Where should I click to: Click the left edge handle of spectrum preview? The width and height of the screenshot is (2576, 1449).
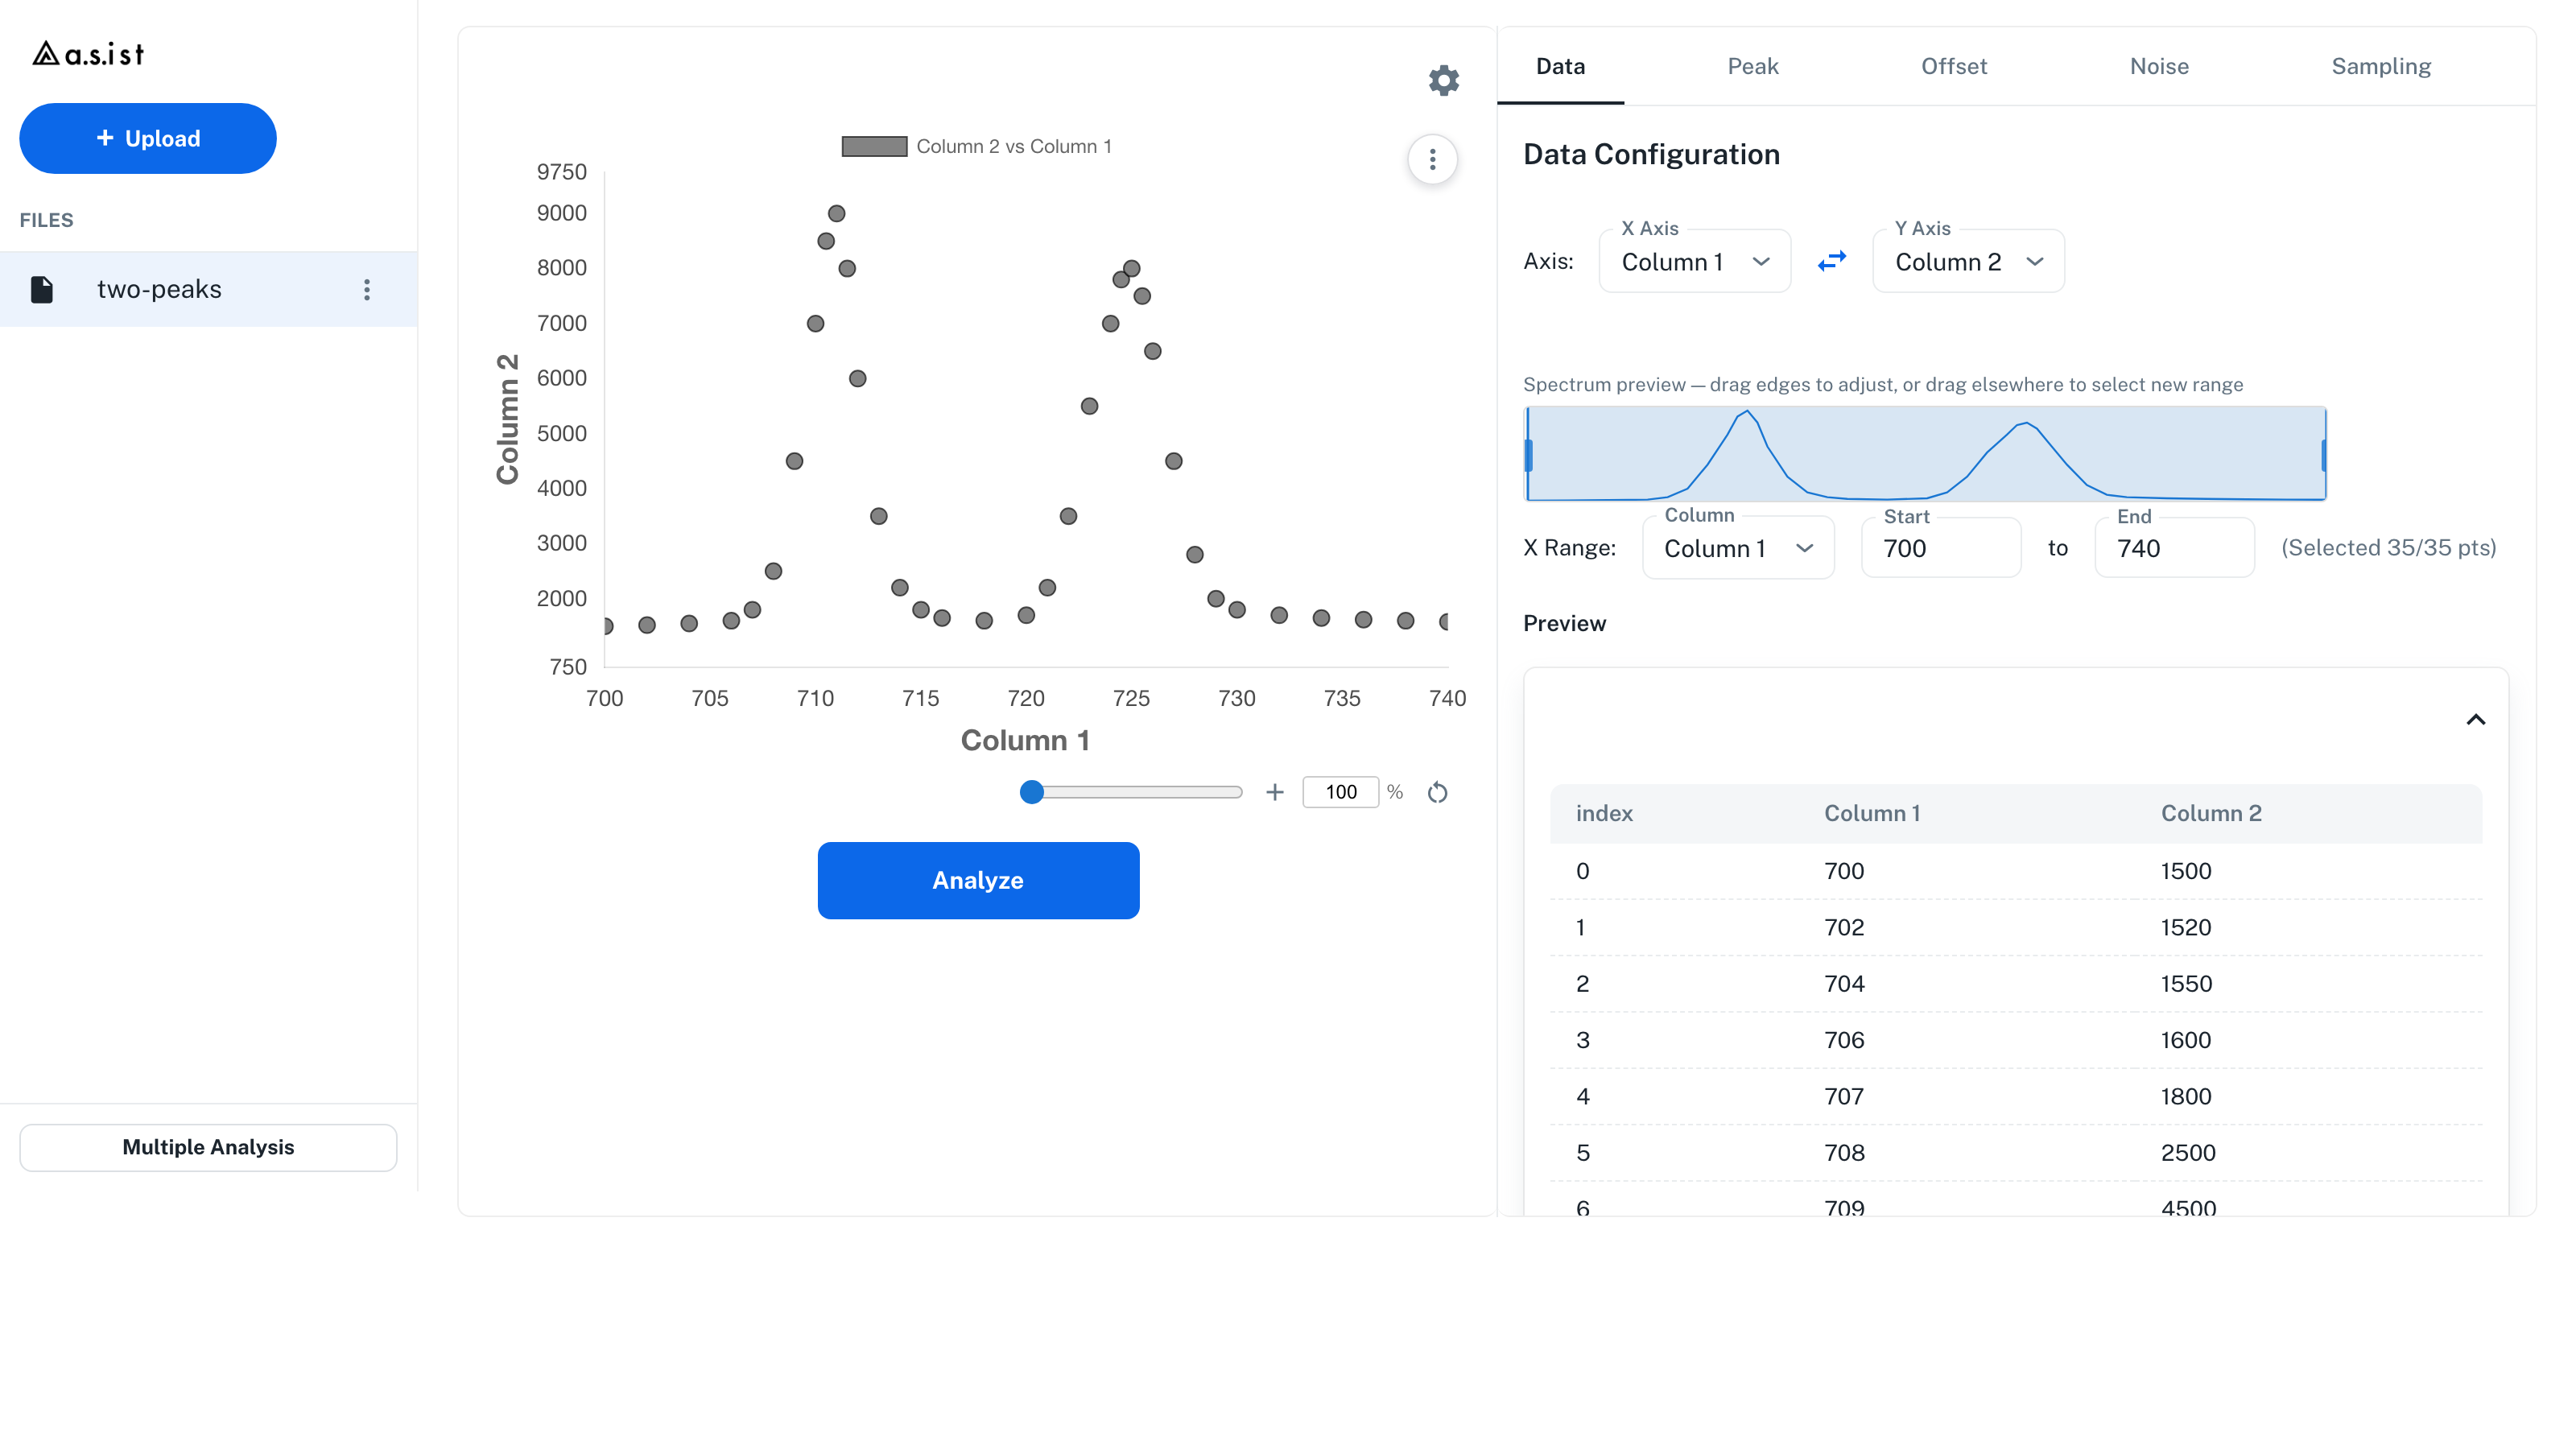pos(1528,455)
